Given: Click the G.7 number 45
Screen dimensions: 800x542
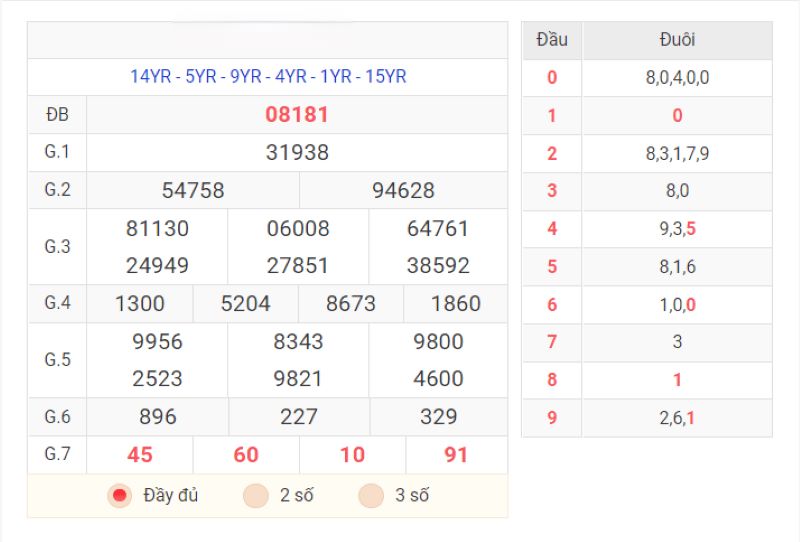Looking at the screenshot, I should click(140, 455).
